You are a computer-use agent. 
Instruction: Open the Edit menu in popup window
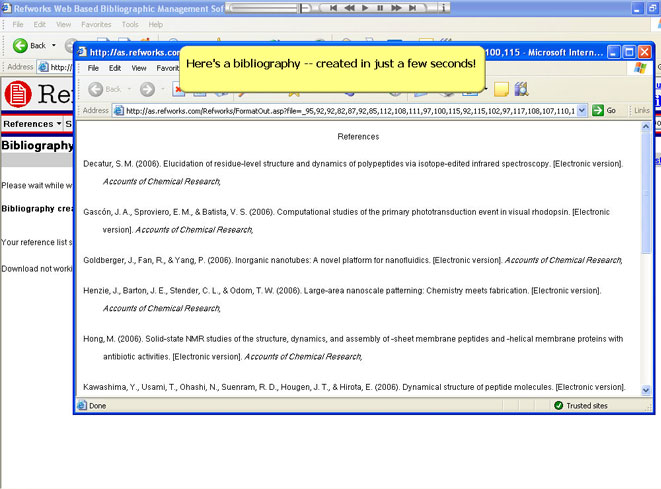click(116, 68)
